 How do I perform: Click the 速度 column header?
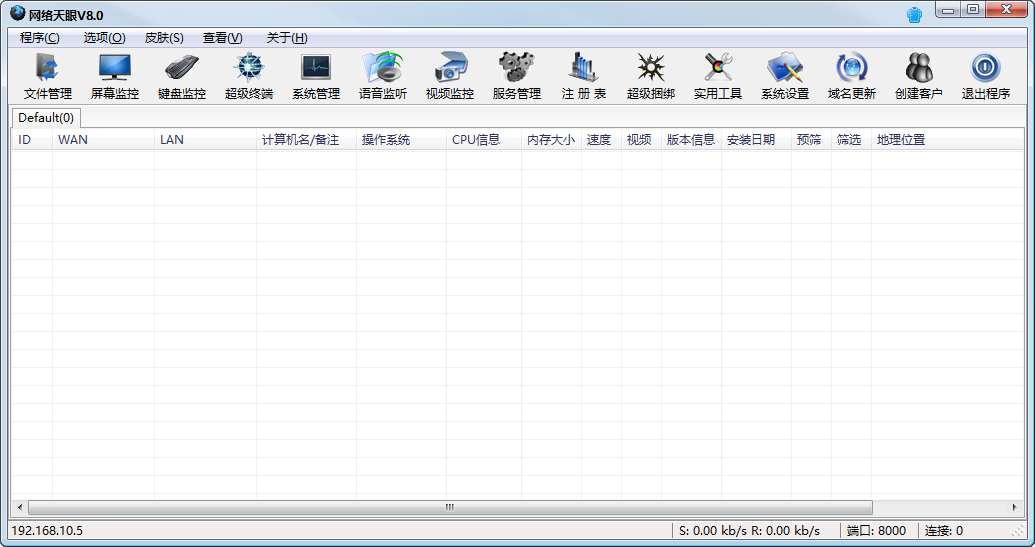click(601, 140)
